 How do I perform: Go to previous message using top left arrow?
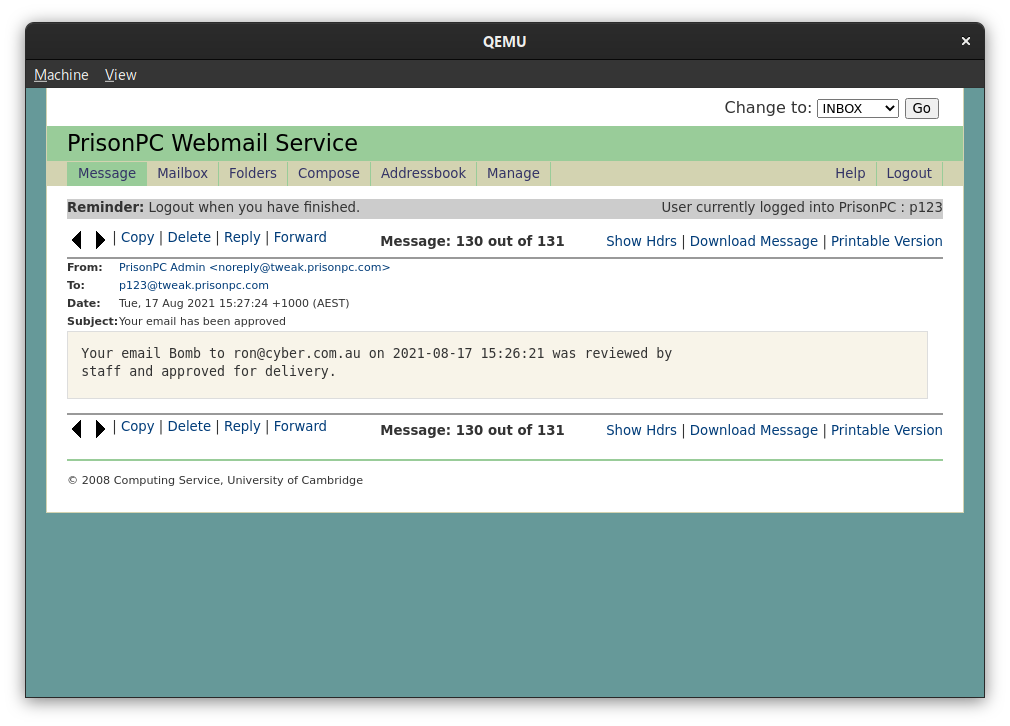tap(77, 240)
